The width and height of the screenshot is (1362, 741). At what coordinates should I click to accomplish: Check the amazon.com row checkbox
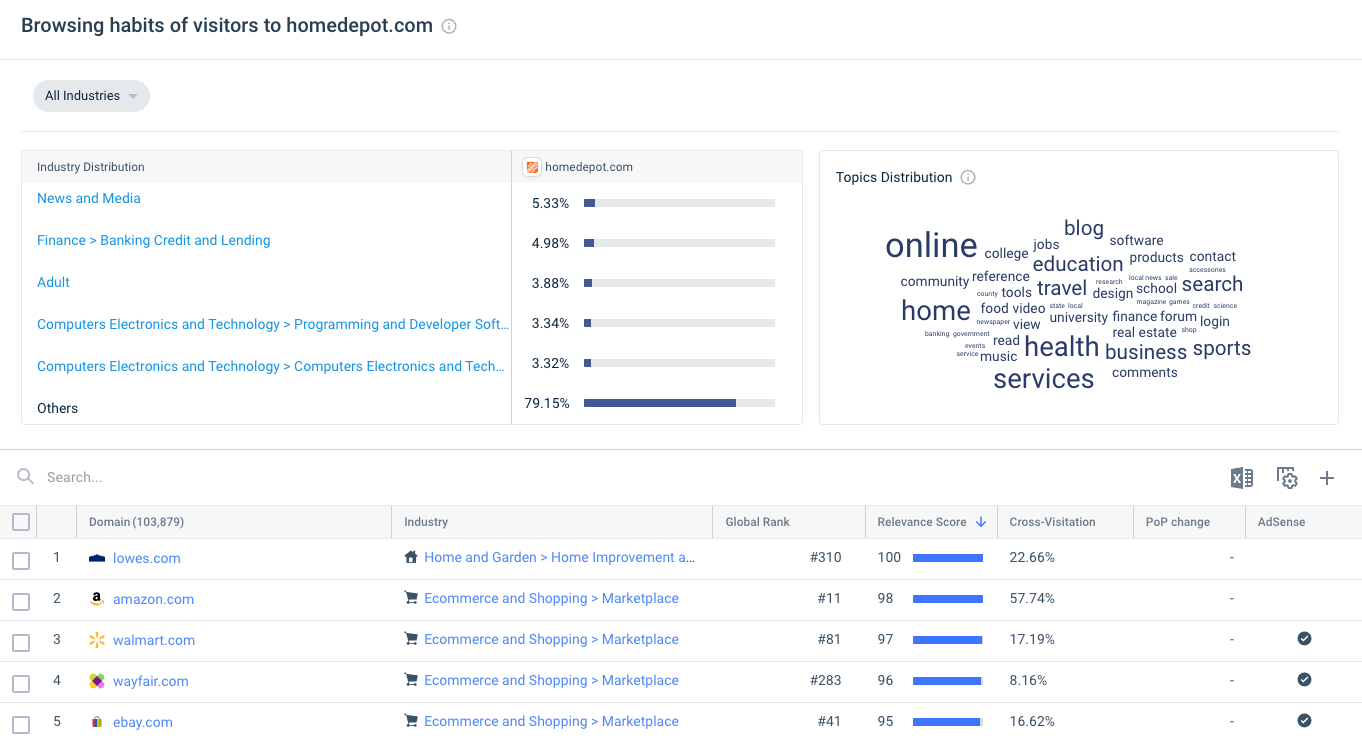point(21,602)
